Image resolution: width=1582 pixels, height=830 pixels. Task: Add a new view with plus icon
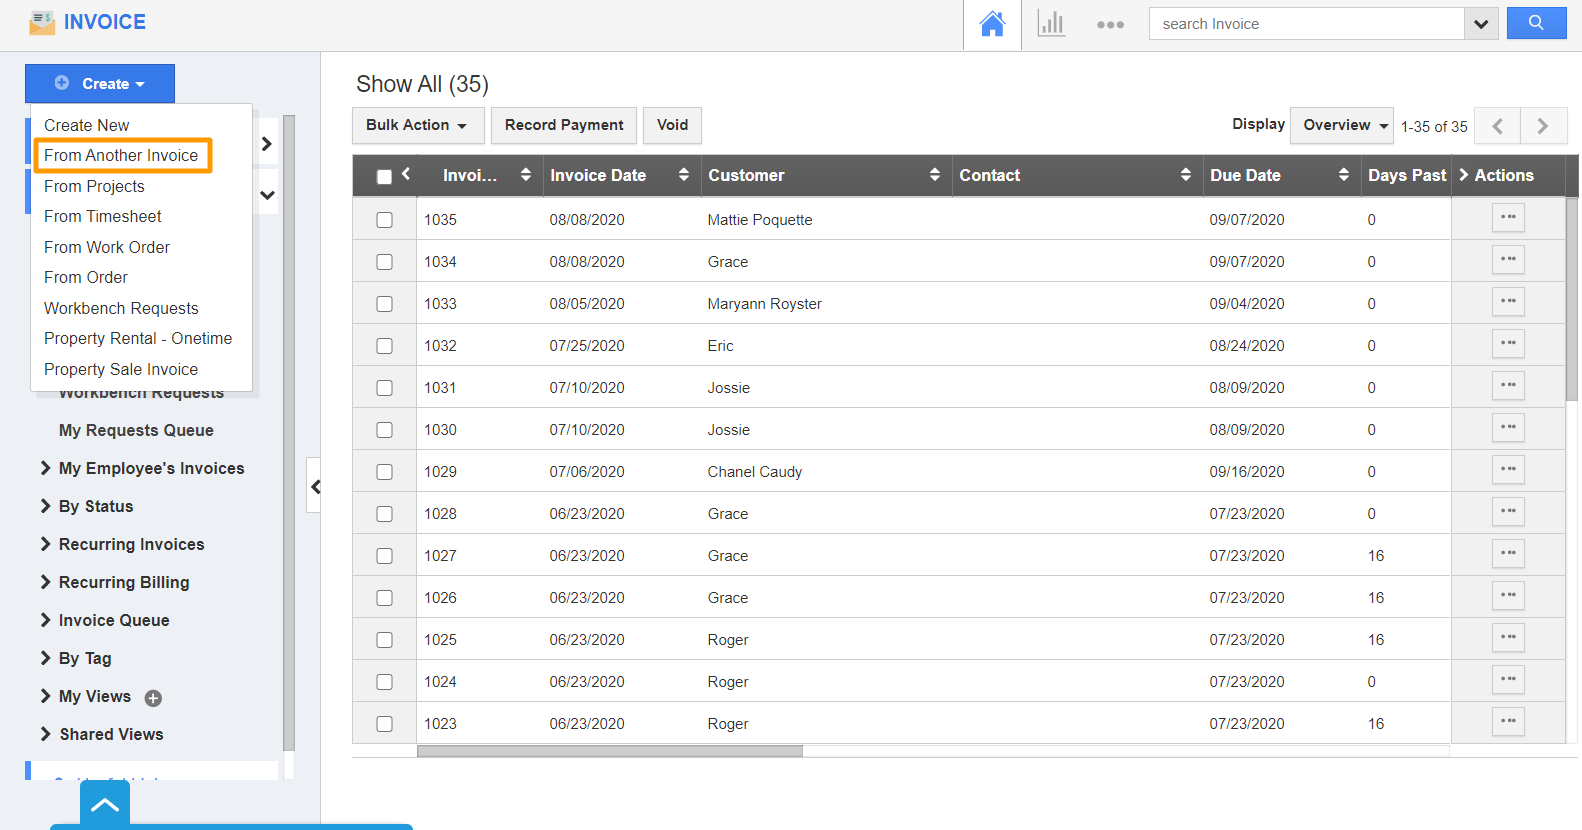(x=153, y=698)
